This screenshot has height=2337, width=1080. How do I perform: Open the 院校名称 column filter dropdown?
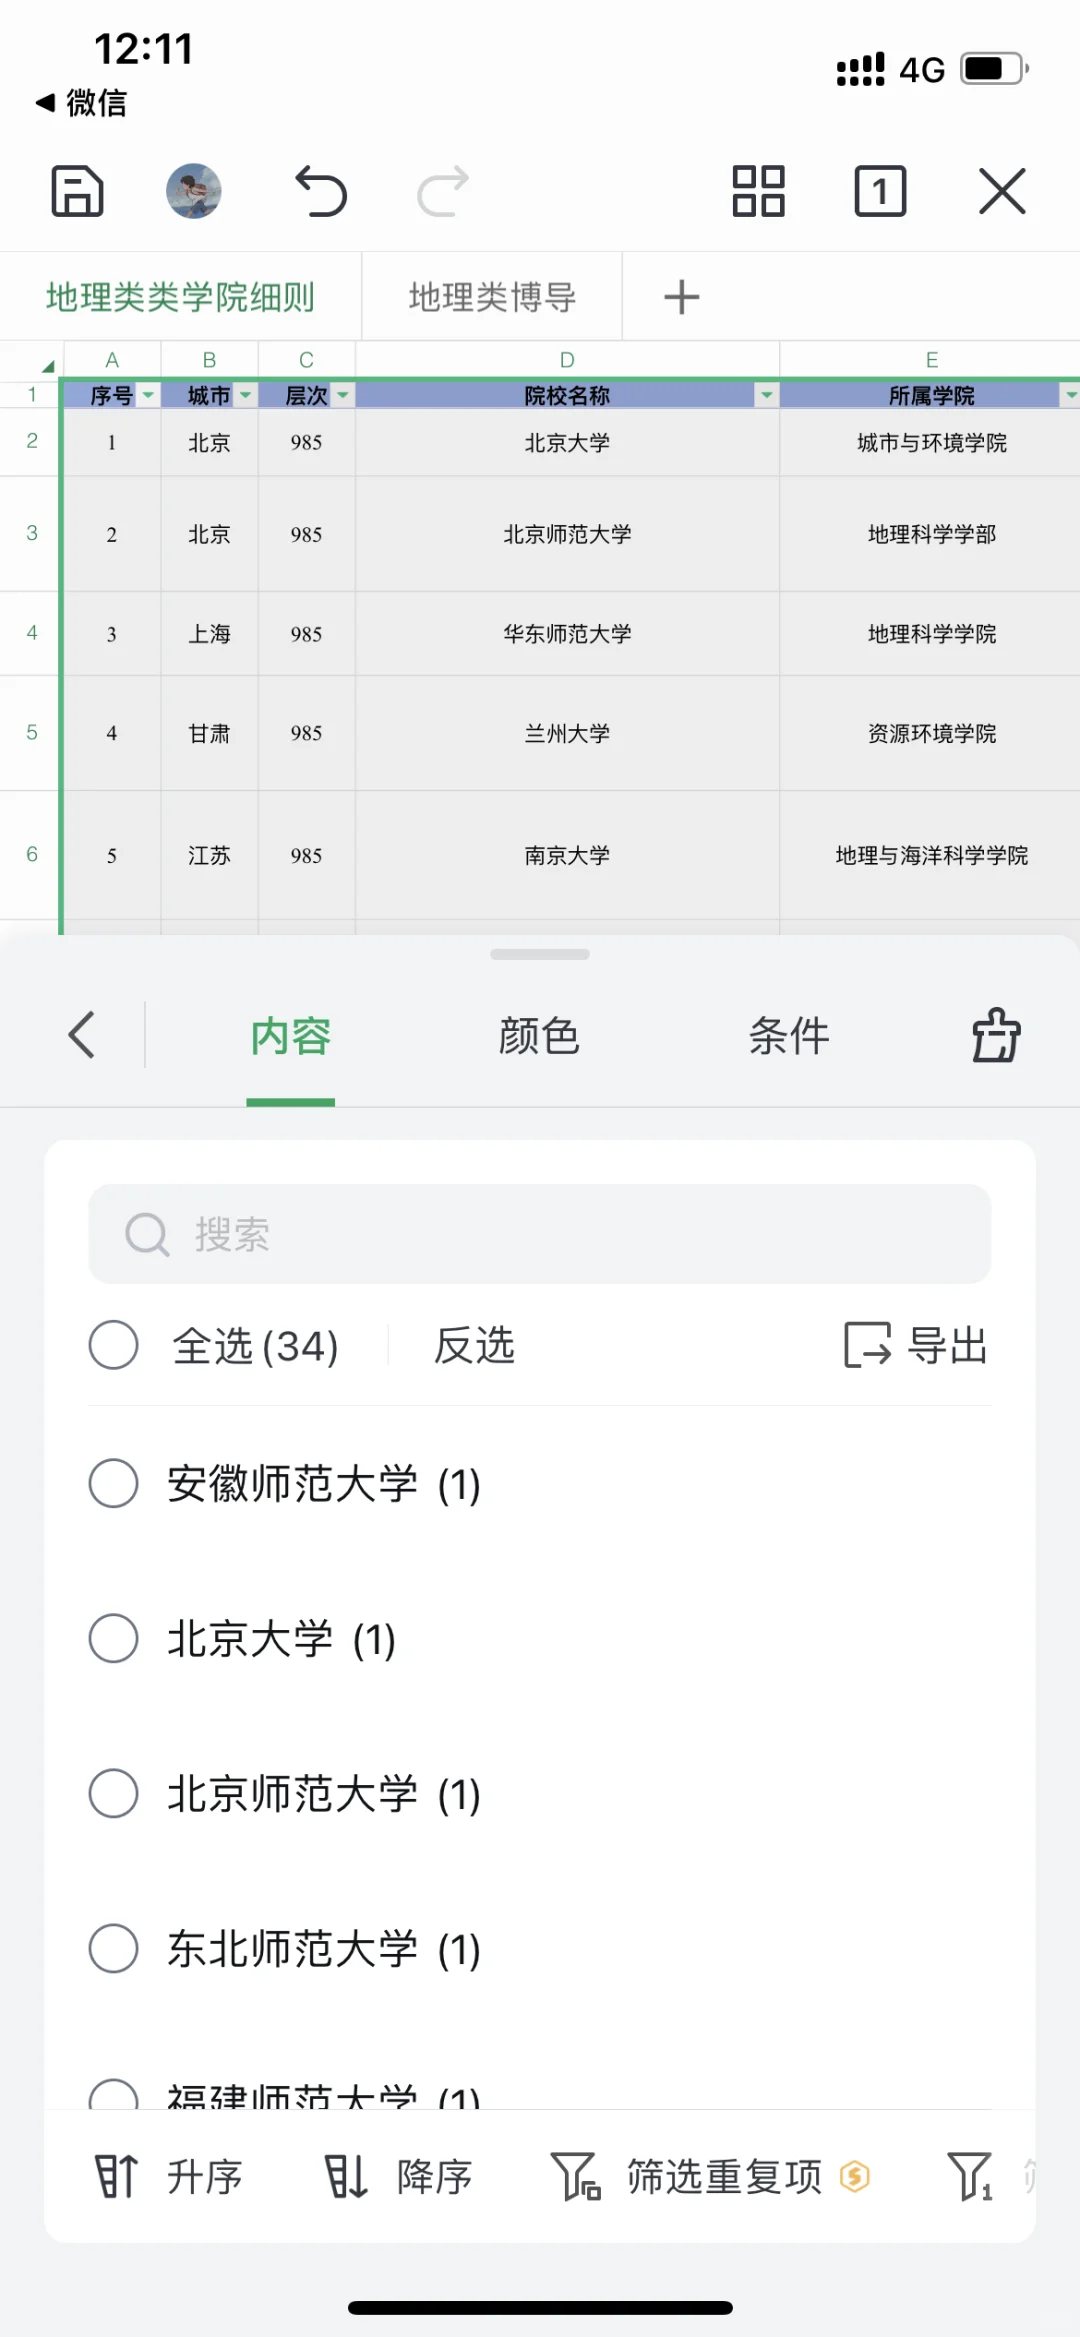(766, 395)
